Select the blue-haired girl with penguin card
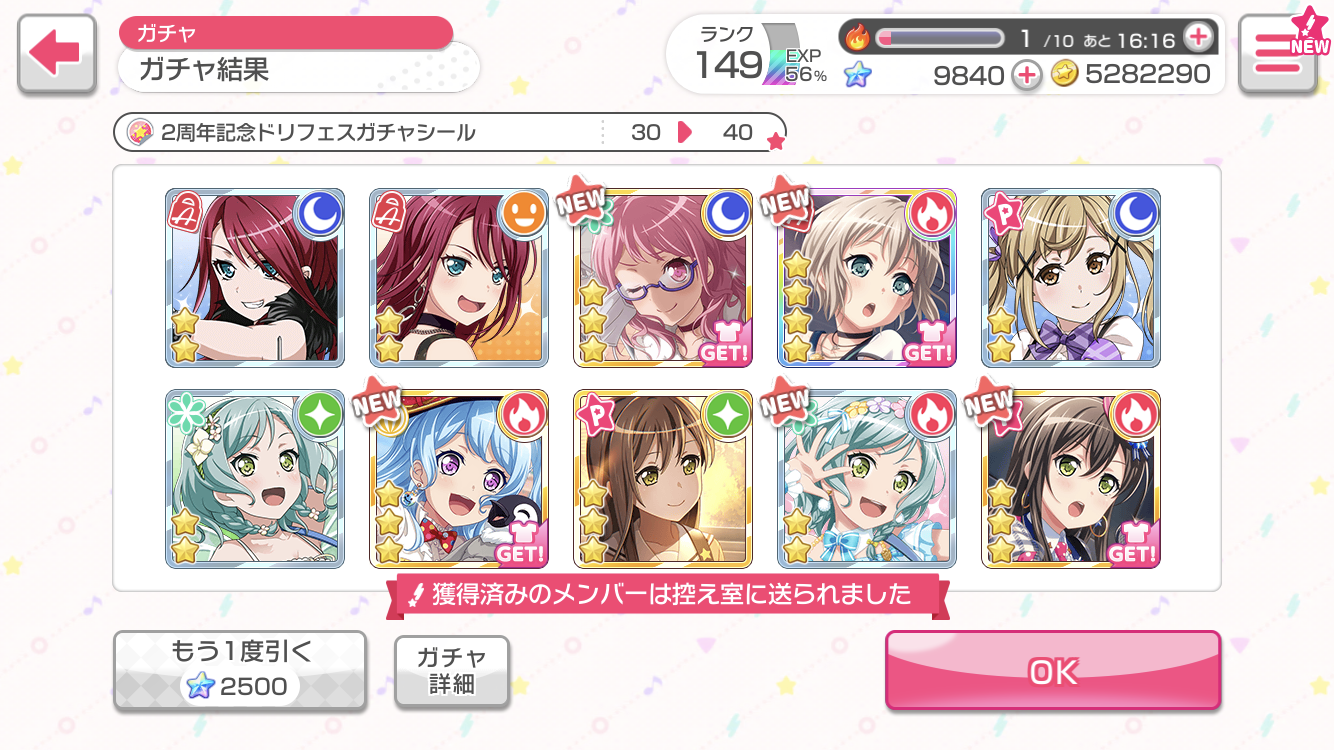This screenshot has height=750, width=1334. (459, 479)
